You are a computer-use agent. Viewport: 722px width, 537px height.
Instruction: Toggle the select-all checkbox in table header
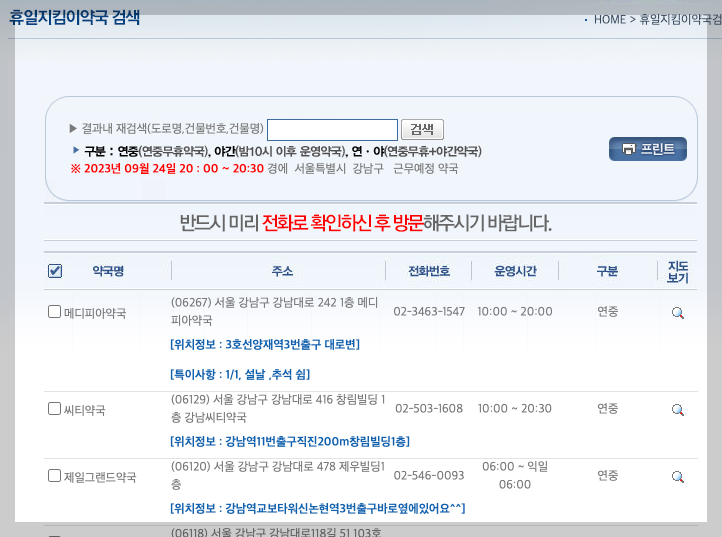[55, 271]
